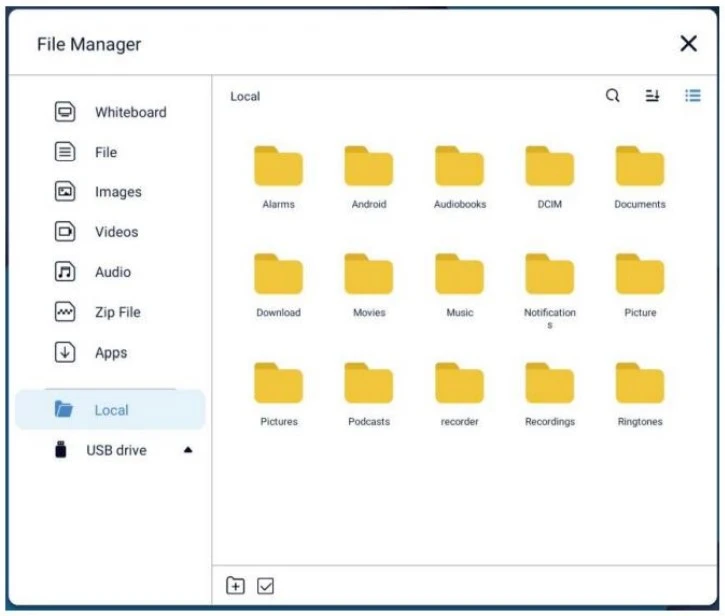Eject the USB drive with the arrow

[x=188, y=450]
